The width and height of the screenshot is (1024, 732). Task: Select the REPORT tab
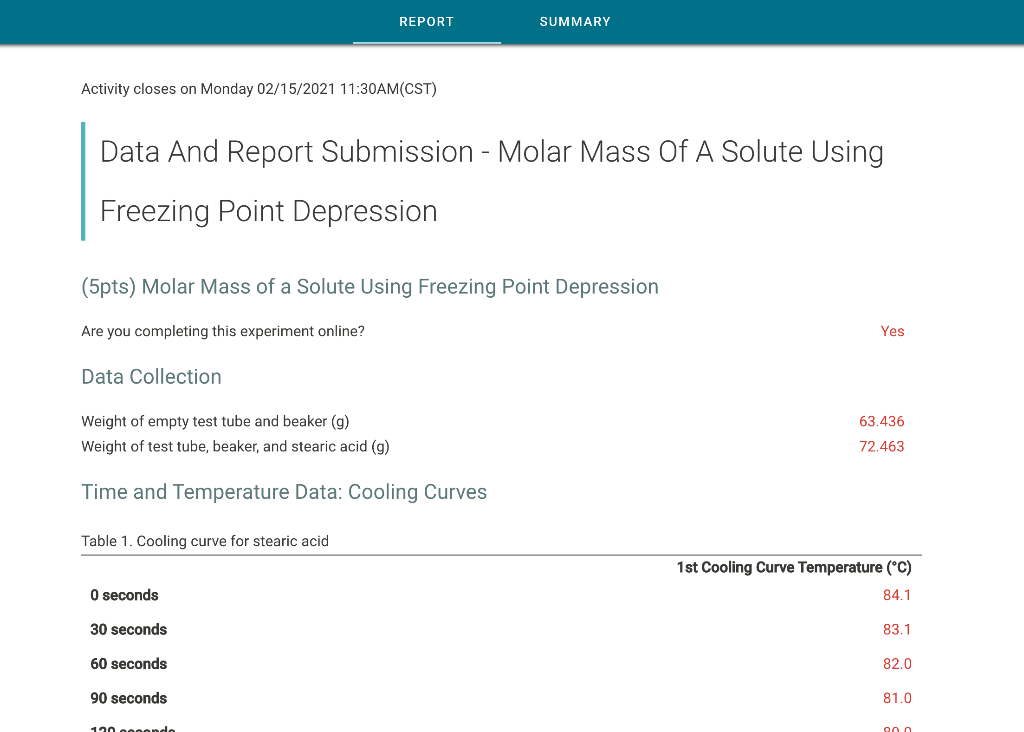pos(426,21)
